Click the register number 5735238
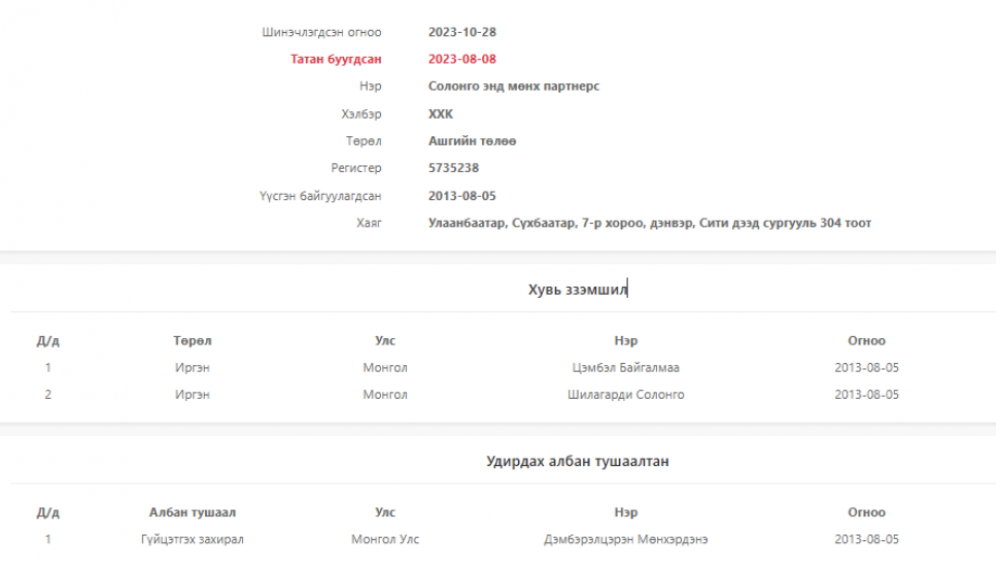This screenshot has width=1000, height=567. 453,168
